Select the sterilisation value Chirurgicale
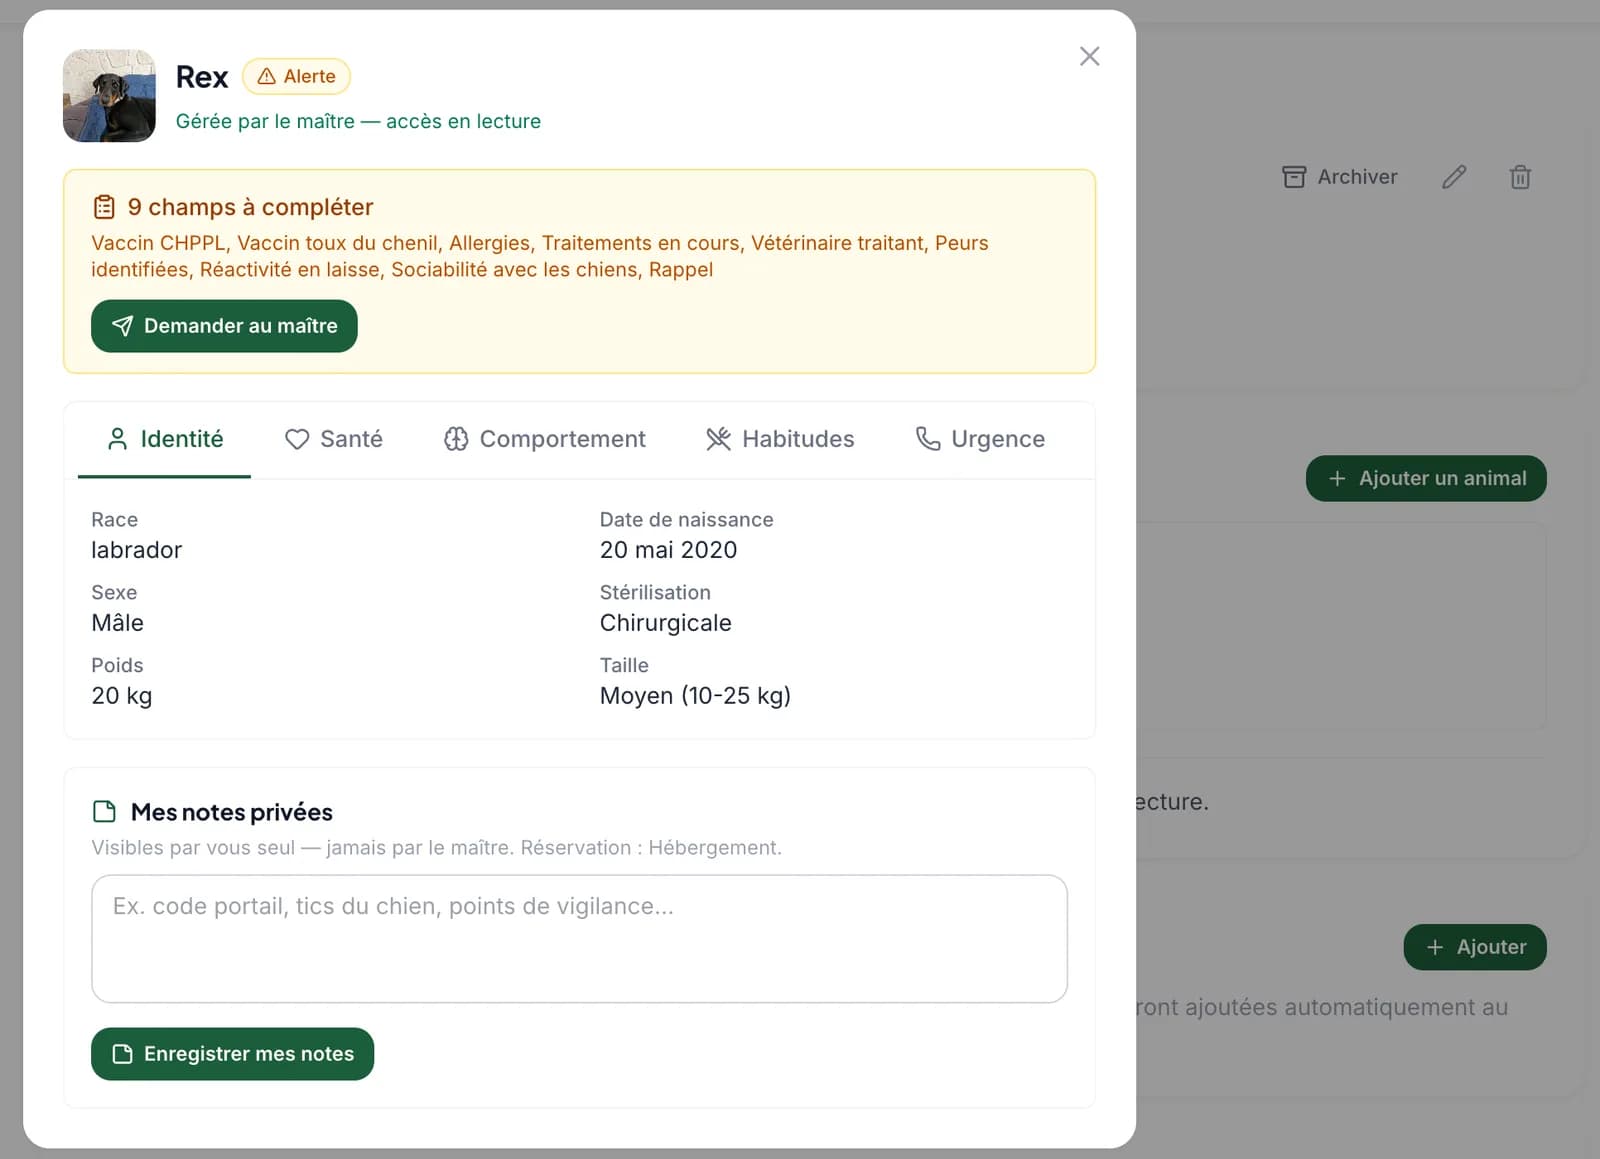The height and width of the screenshot is (1159, 1600). 665,623
